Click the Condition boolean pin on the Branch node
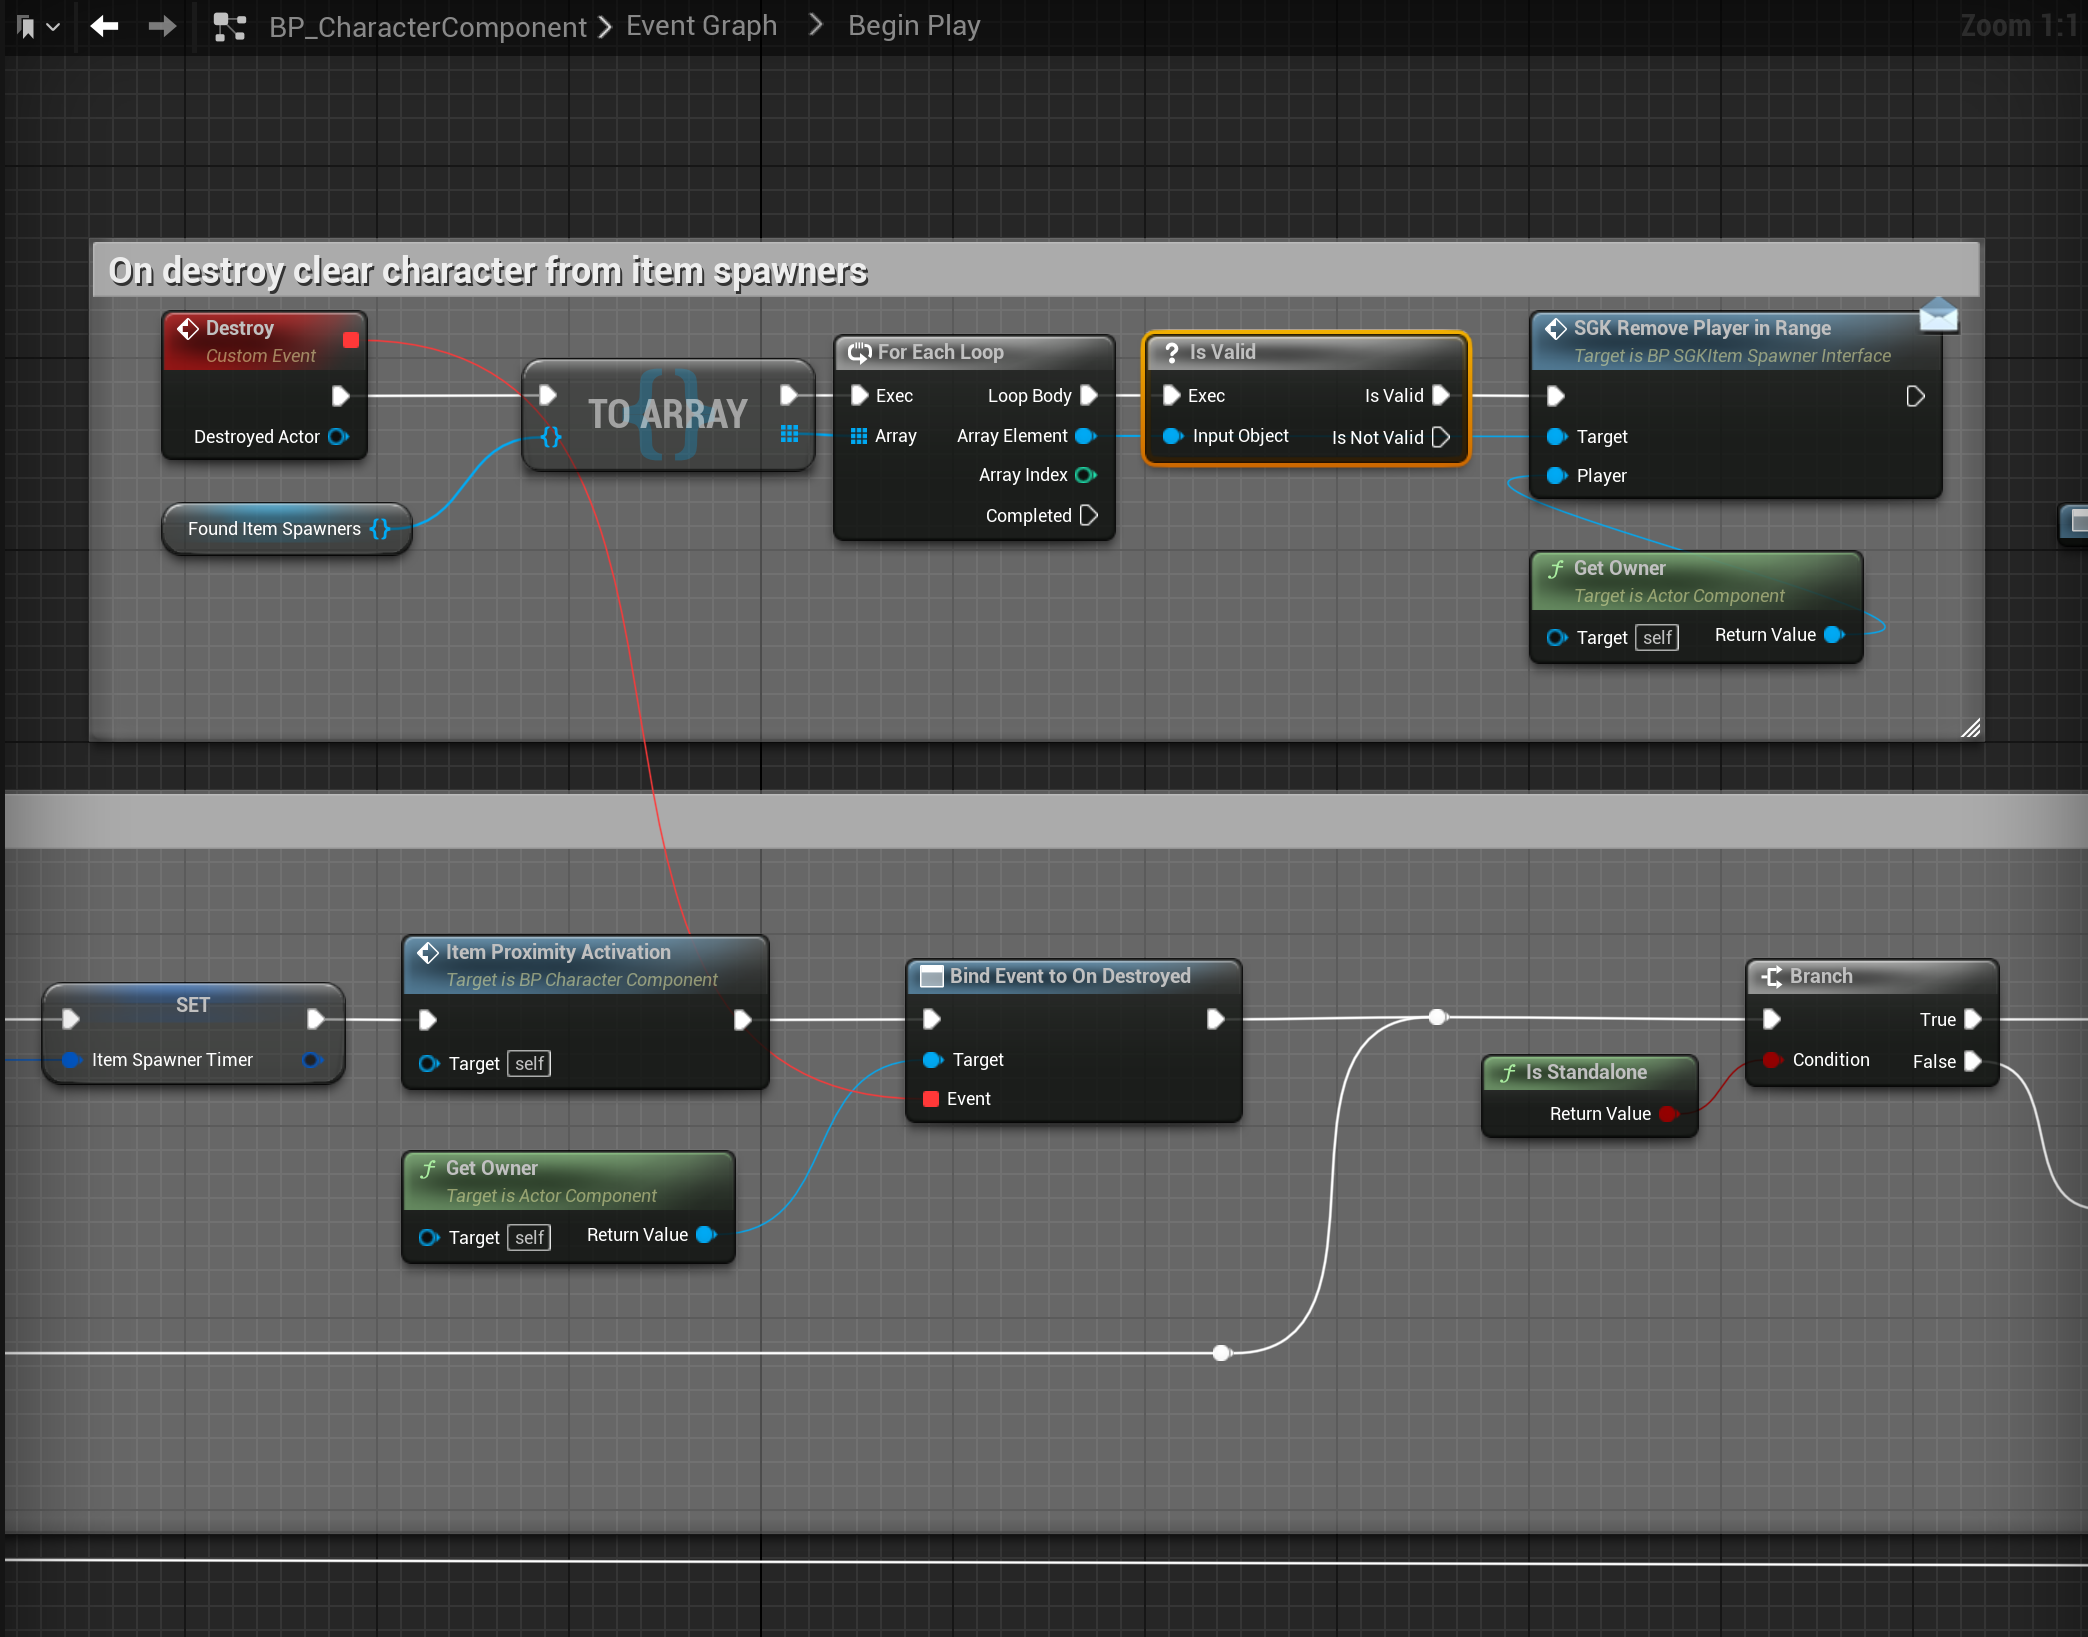 tap(1771, 1060)
